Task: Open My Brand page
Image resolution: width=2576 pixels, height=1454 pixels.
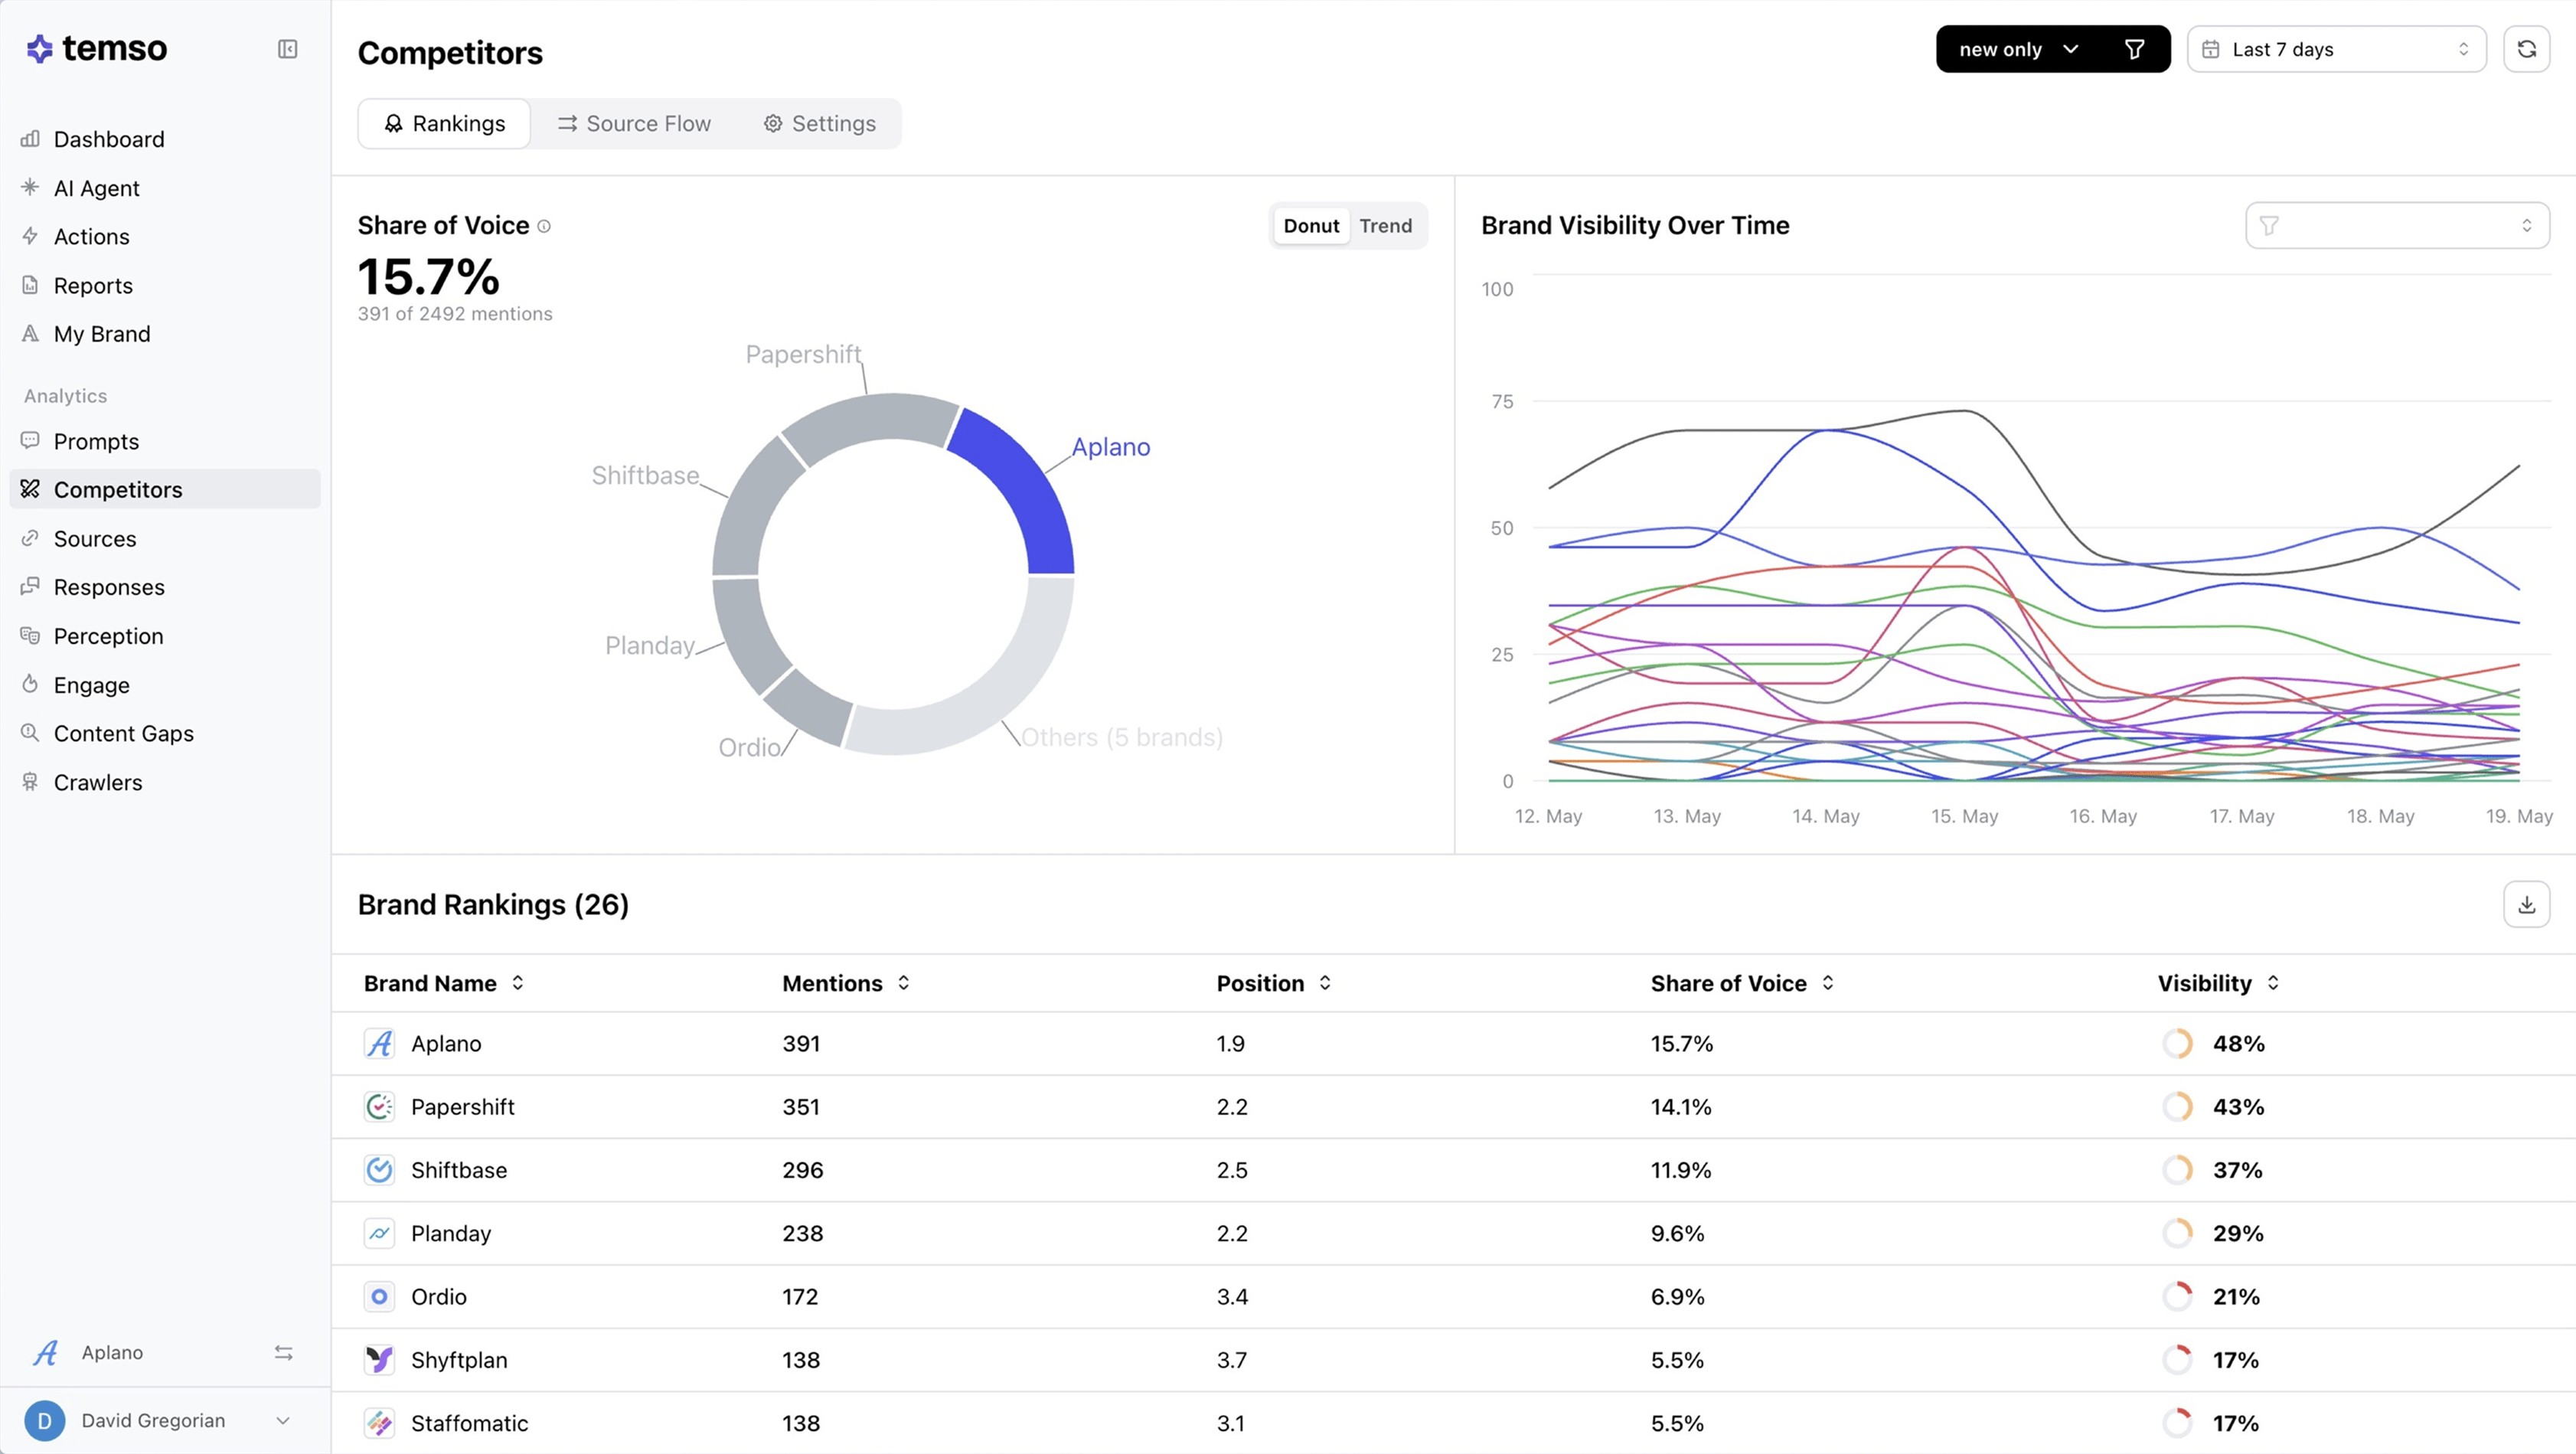Action: pos(165,334)
